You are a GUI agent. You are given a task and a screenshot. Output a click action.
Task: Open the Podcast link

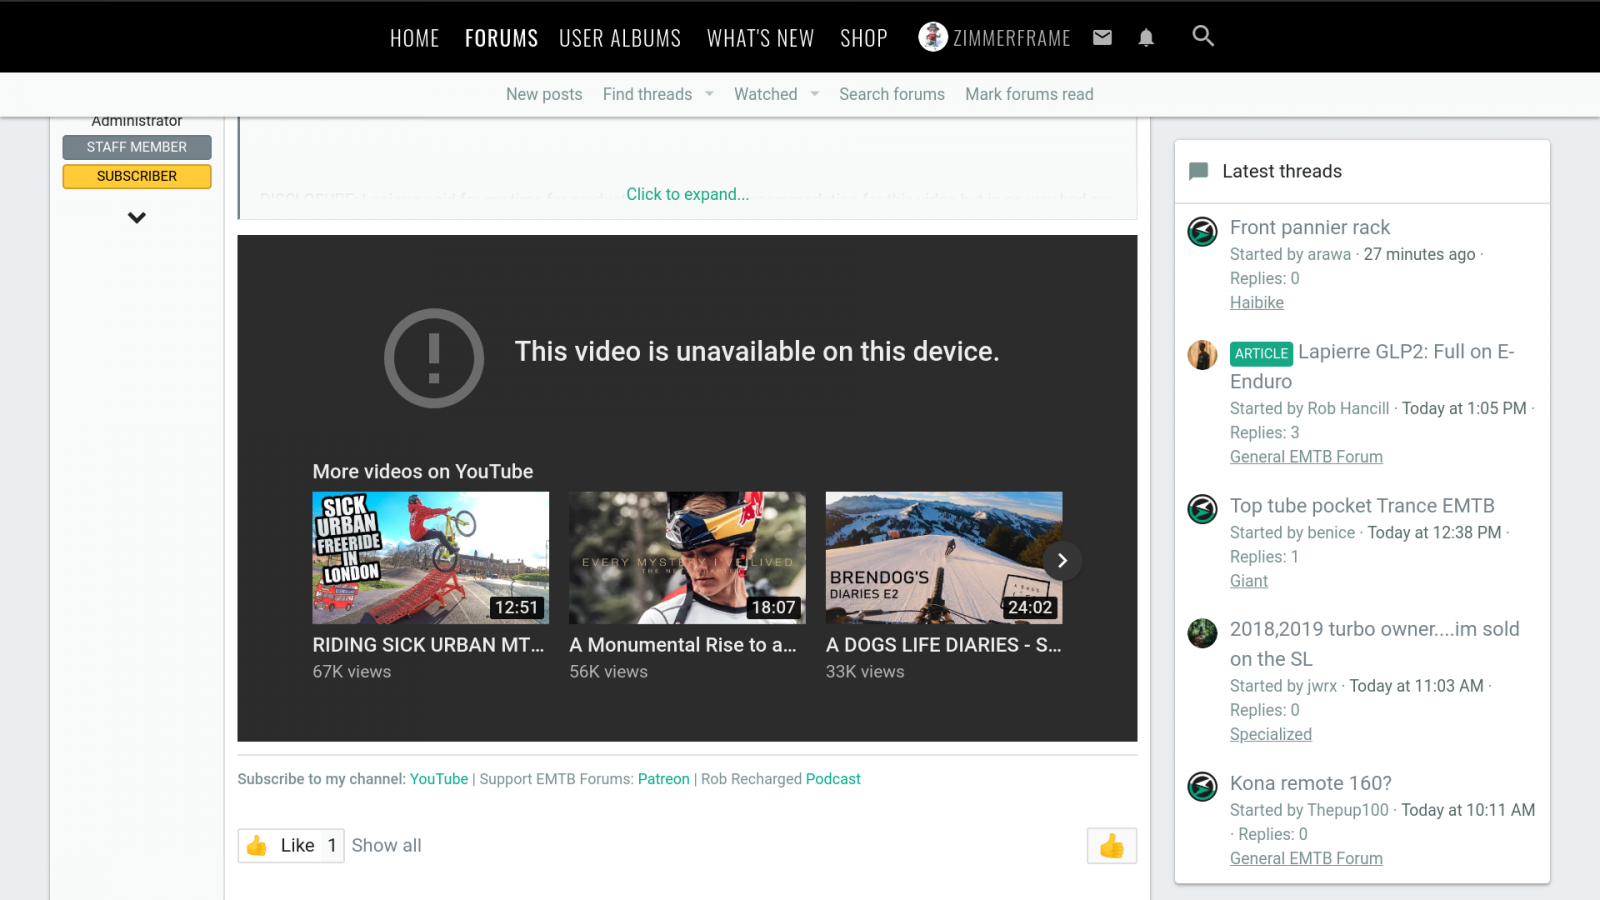coord(833,779)
